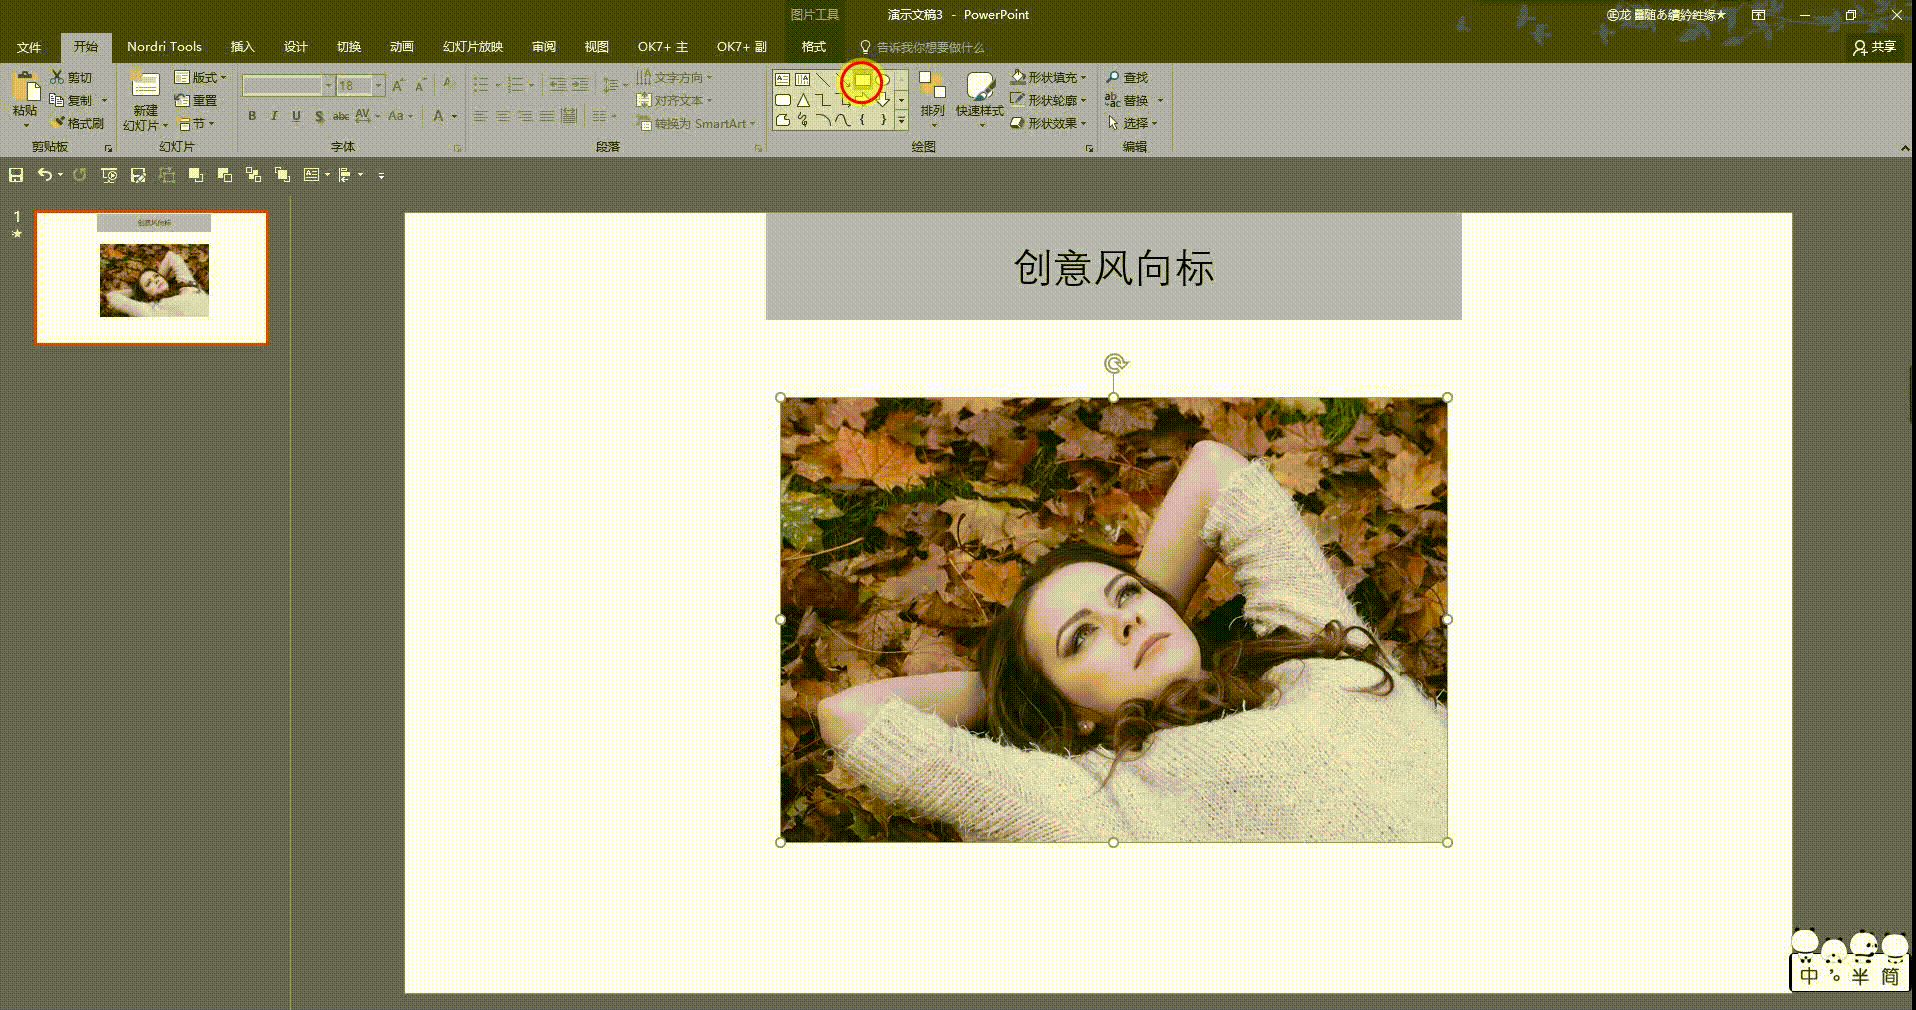Click the autumn leaves photo on slide
Screen dimensions: 1916x1010
(x=1113, y=620)
